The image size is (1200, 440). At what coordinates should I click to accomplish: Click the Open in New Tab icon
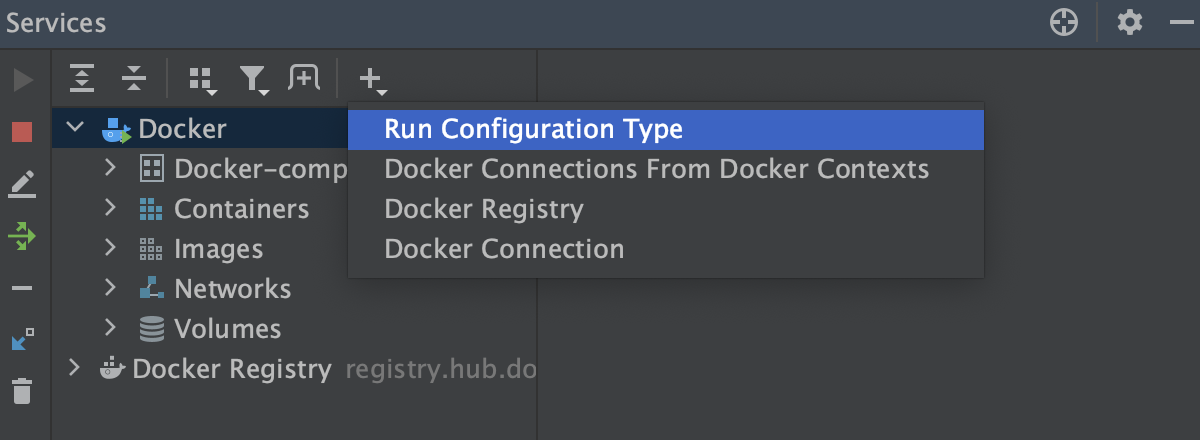(303, 77)
